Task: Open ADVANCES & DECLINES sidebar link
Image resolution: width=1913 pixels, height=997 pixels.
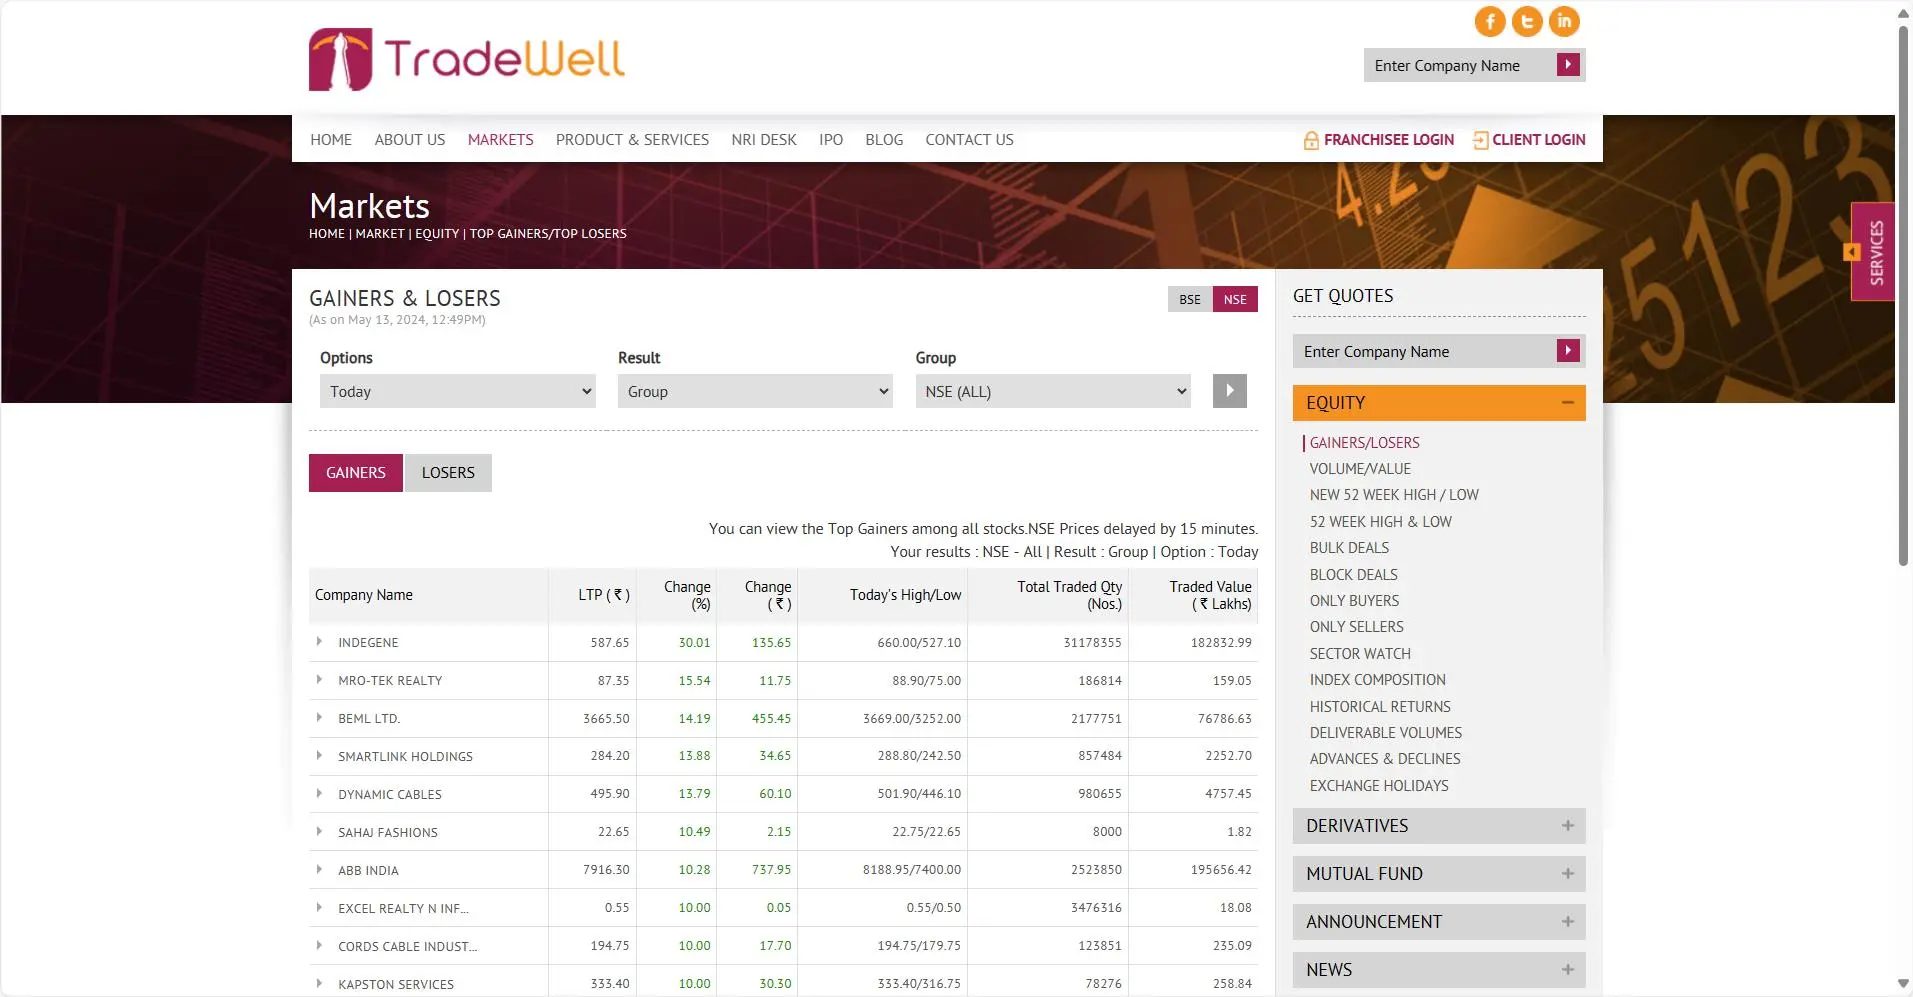Action: tap(1385, 759)
